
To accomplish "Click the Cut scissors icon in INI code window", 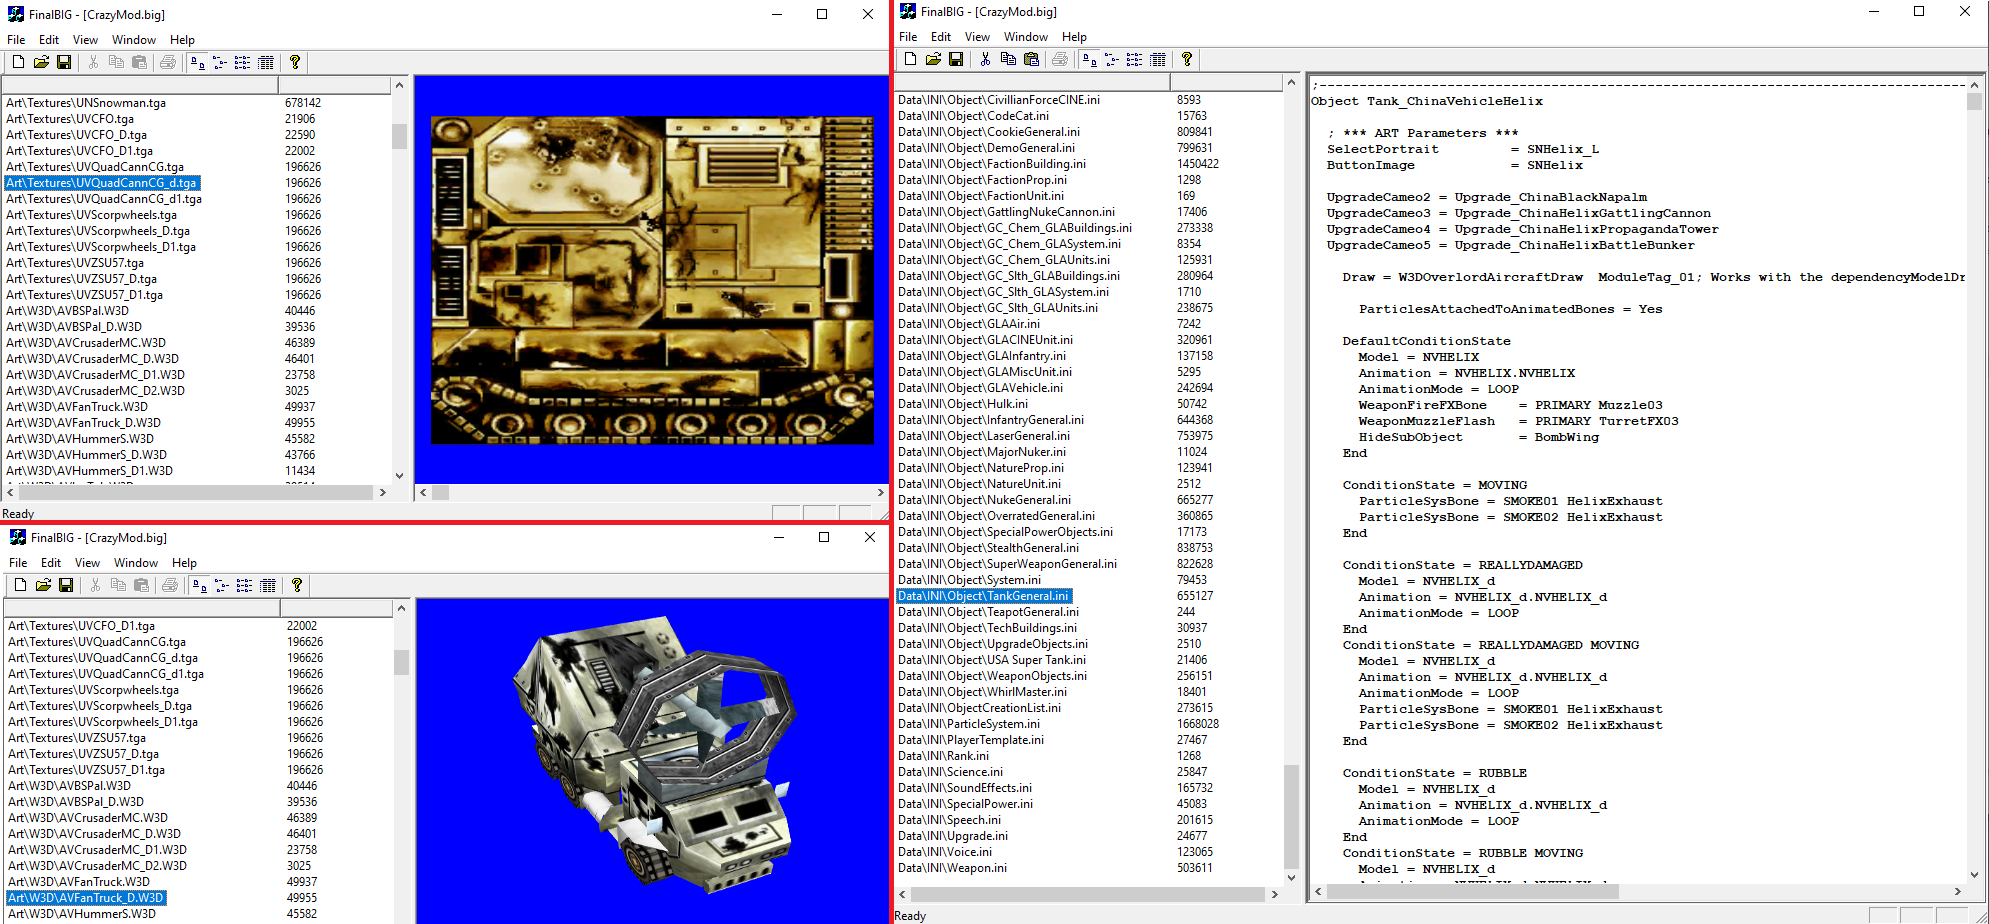I will coord(985,59).
